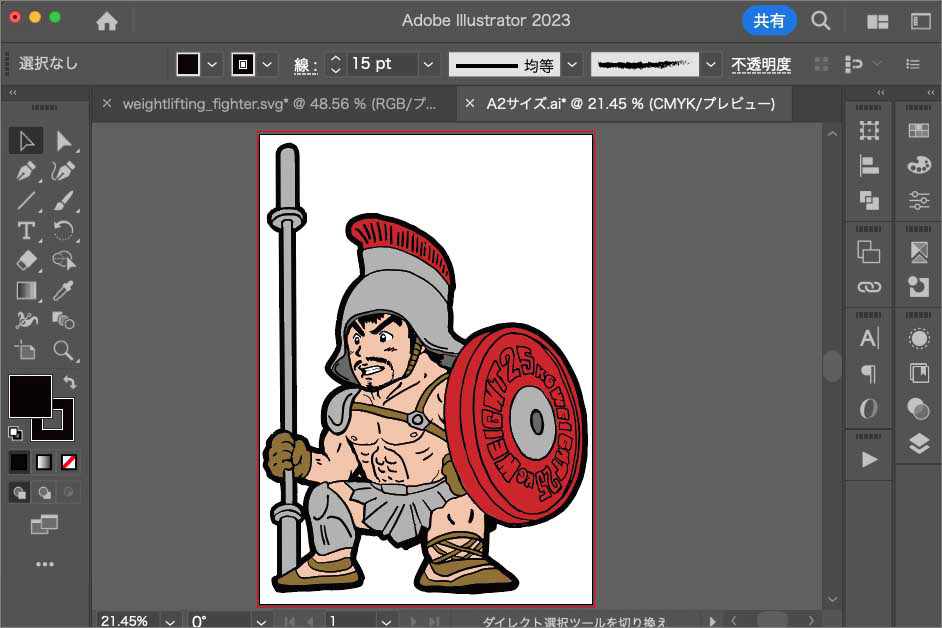Click the 共有 share button

pyautogui.click(x=769, y=21)
